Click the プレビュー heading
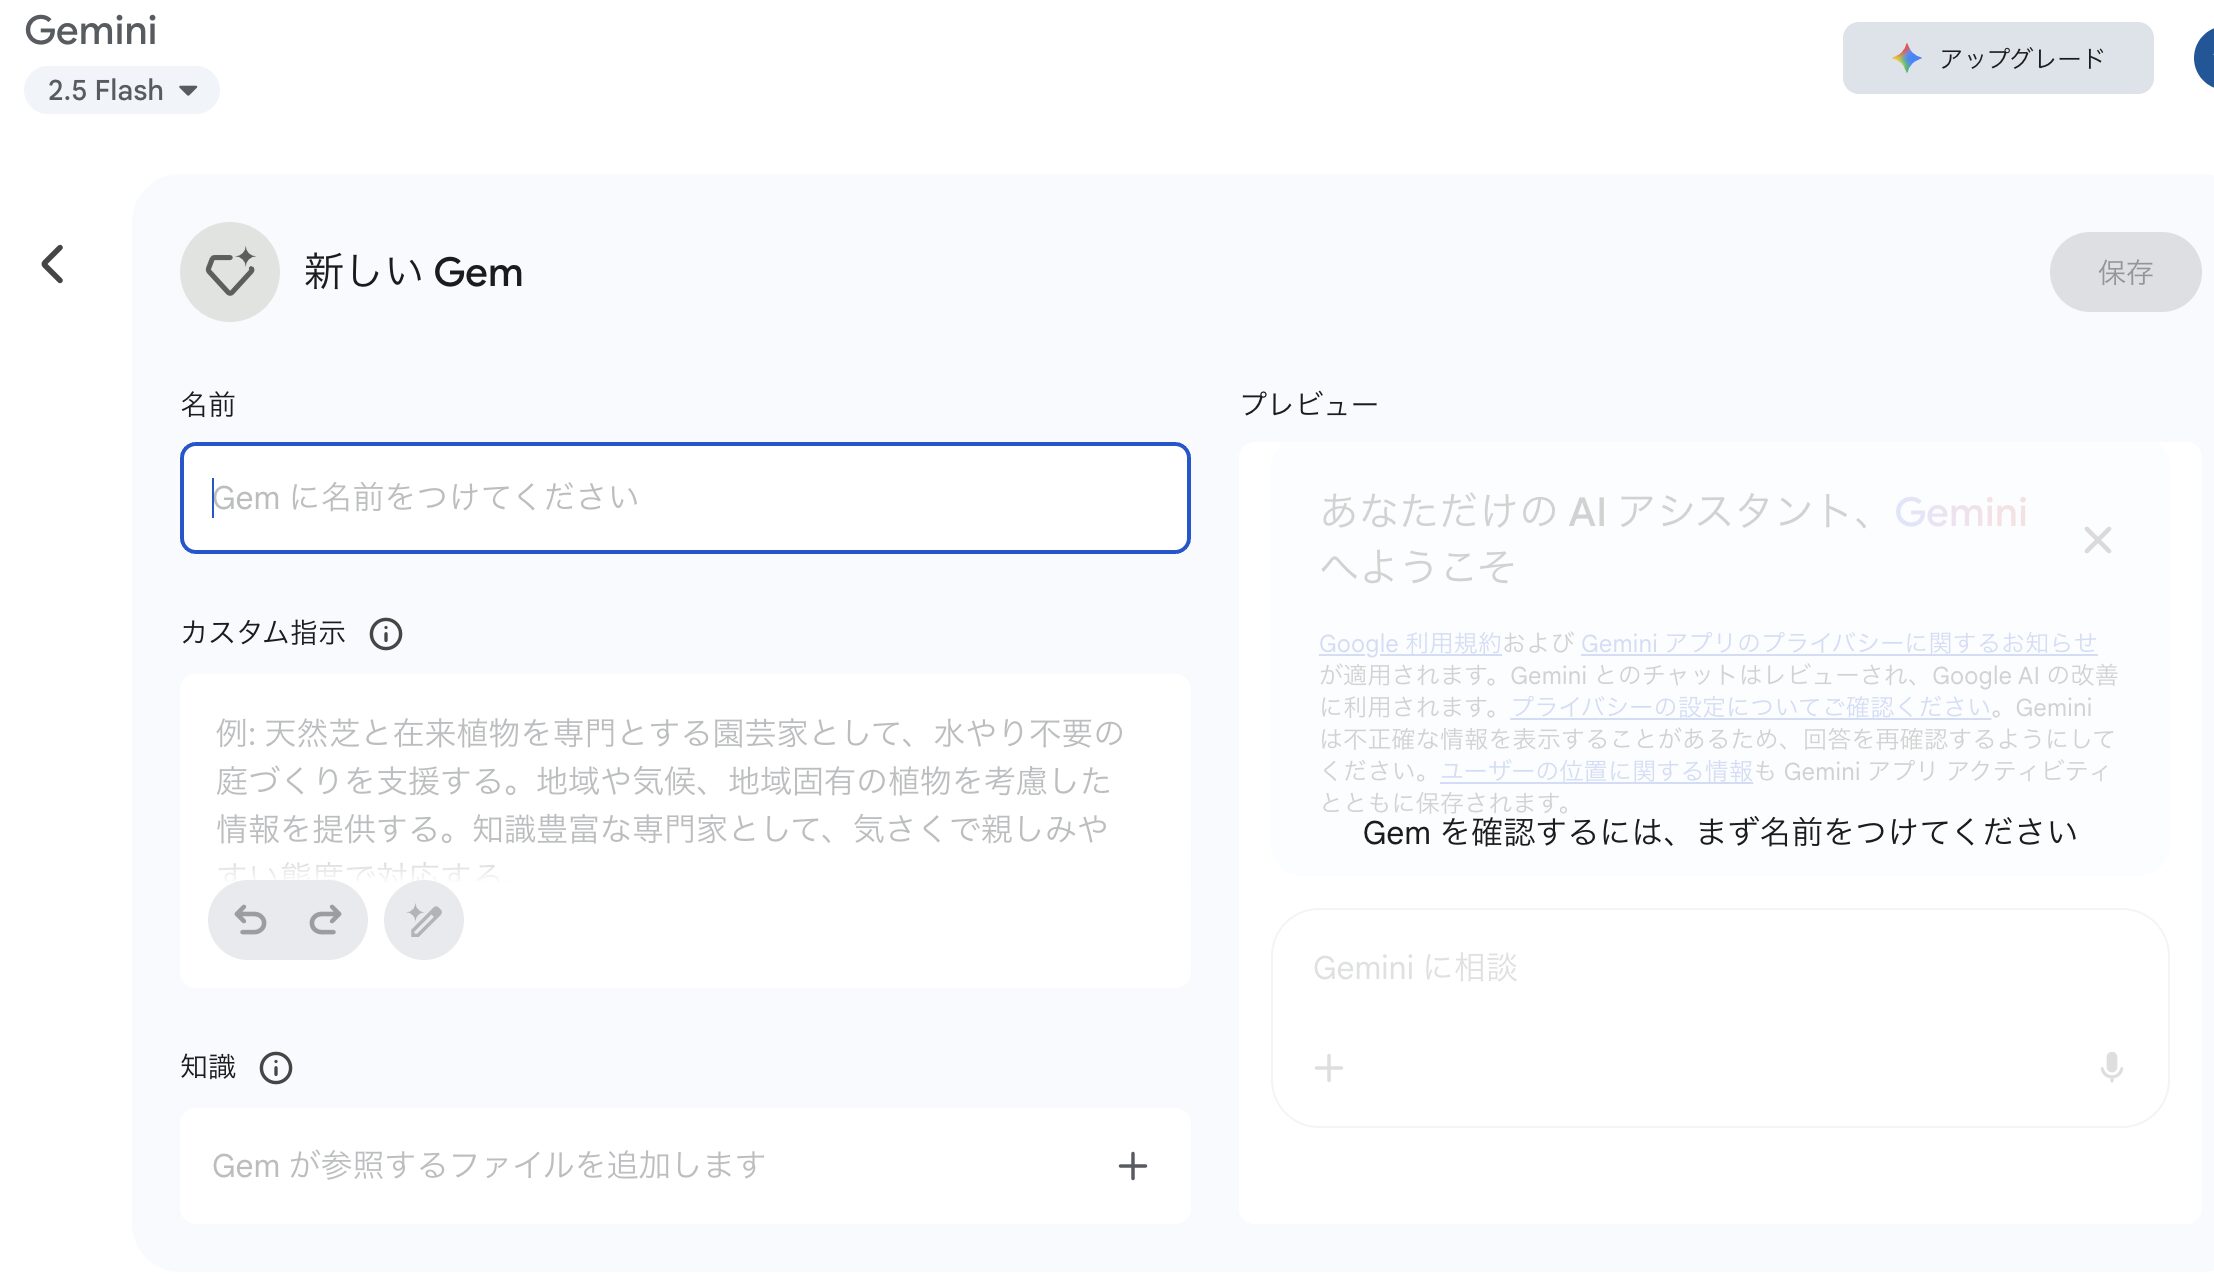This screenshot has width=2214, height=1274. (1309, 405)
